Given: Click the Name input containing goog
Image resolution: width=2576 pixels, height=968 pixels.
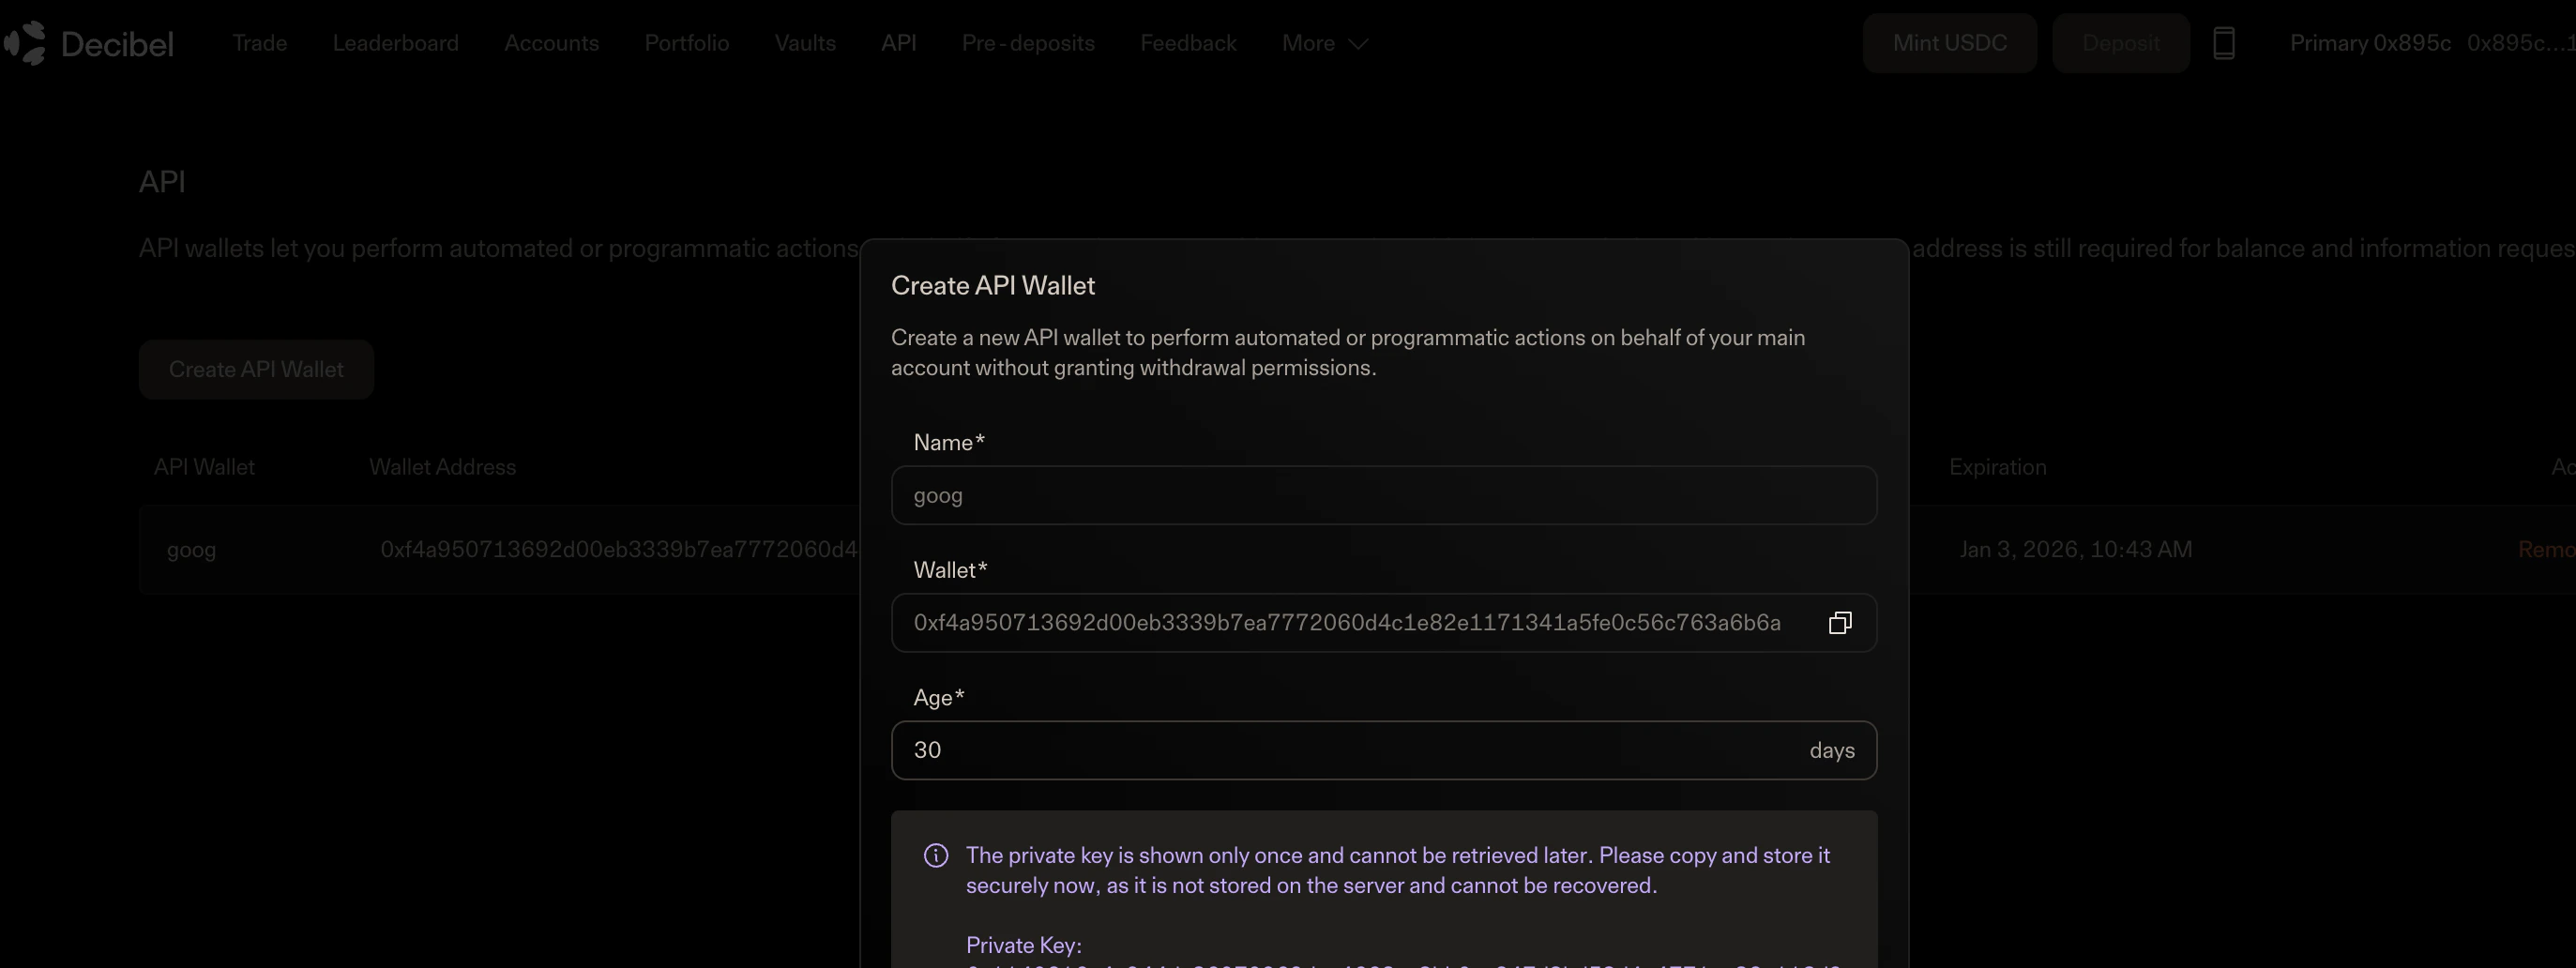Looking at the screenshot, I should click(x=1384, y=495).
